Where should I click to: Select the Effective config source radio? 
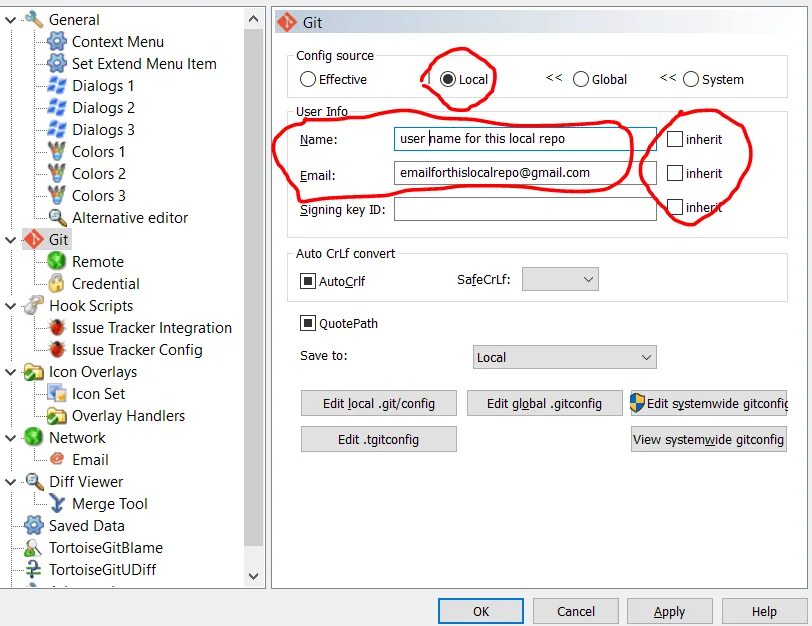point(308,79)
